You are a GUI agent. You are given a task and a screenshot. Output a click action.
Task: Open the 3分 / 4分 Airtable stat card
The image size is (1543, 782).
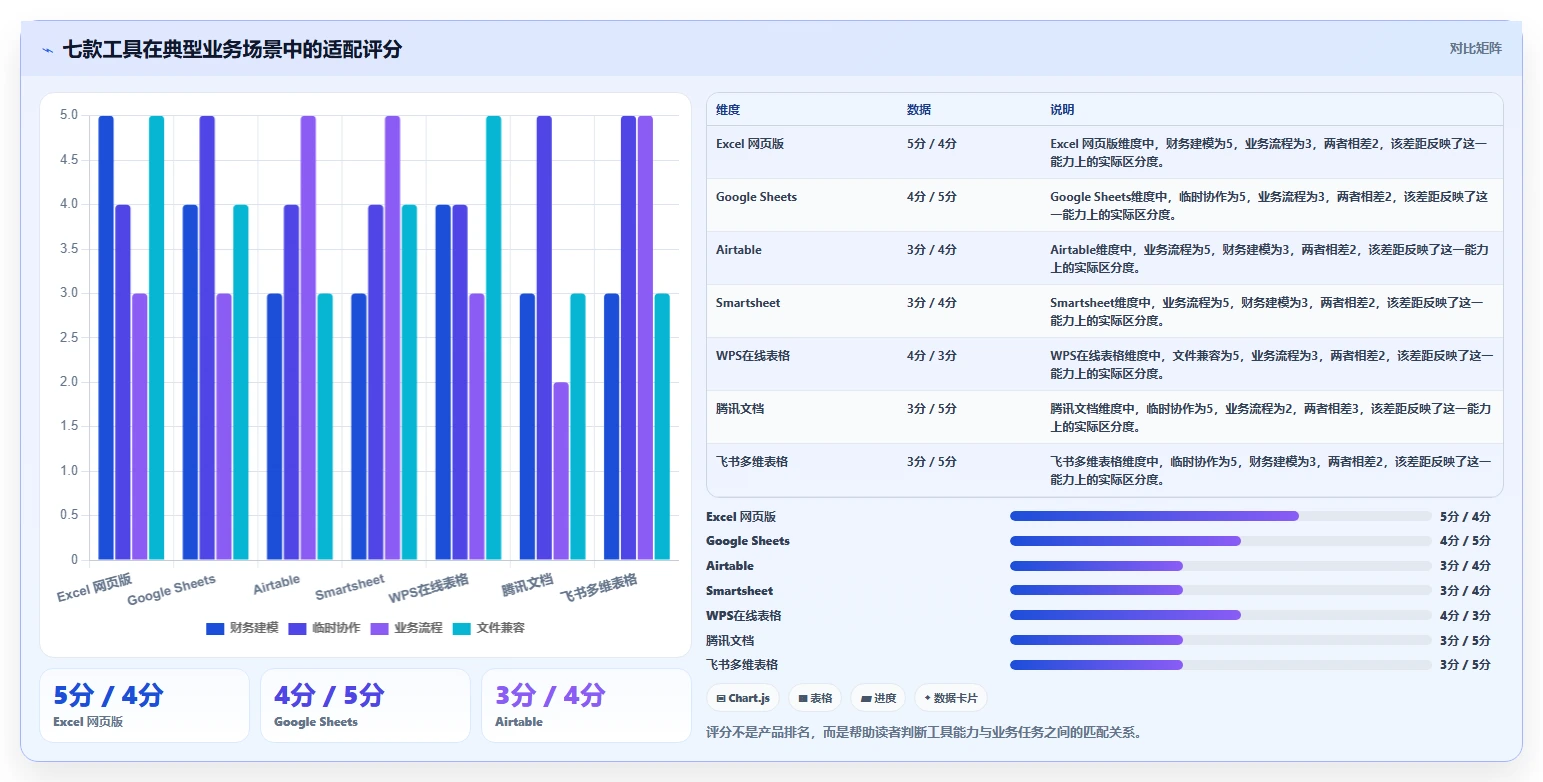point(586,706)
